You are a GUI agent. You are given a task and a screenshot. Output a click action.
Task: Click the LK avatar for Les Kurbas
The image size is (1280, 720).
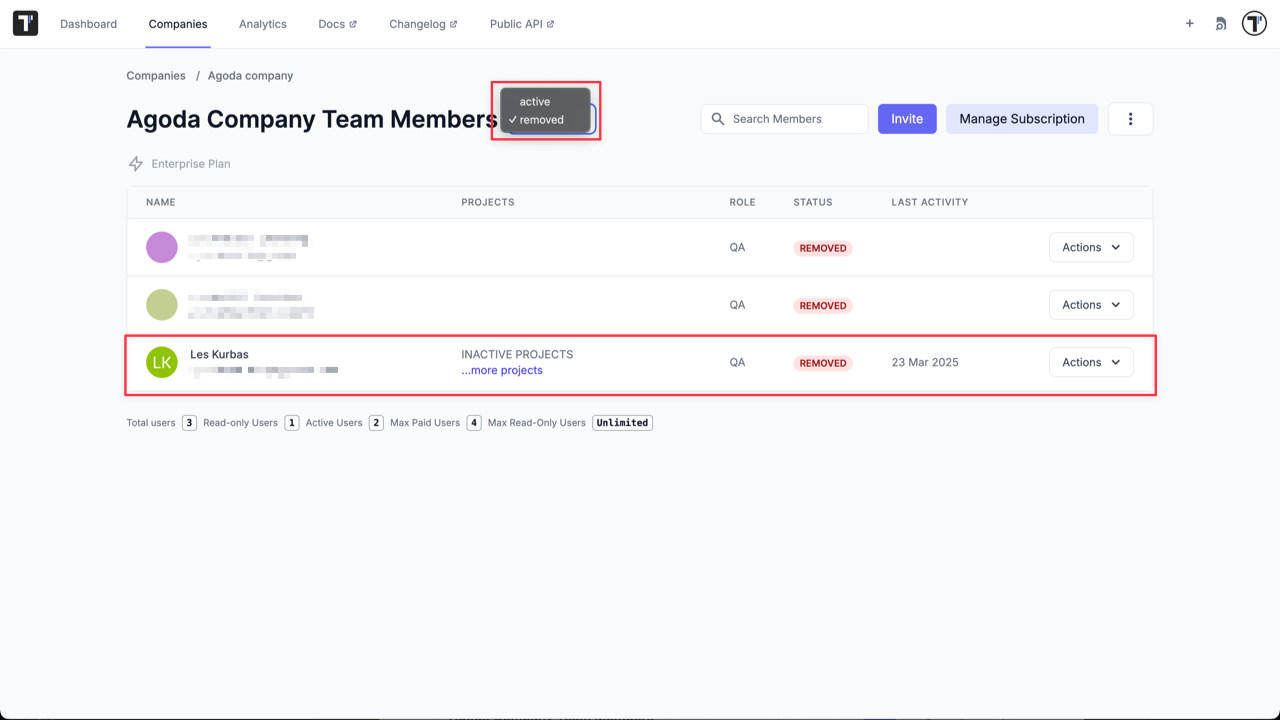(x=161, y=362)
